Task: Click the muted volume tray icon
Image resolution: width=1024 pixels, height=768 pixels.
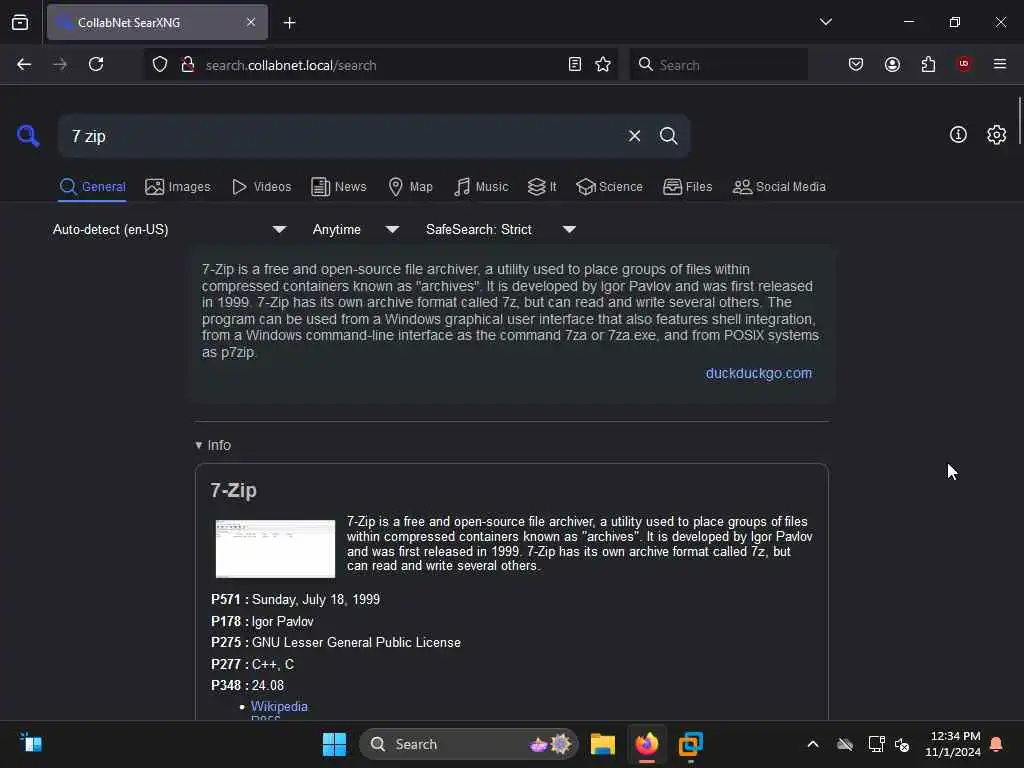Action: click(902, 744)
